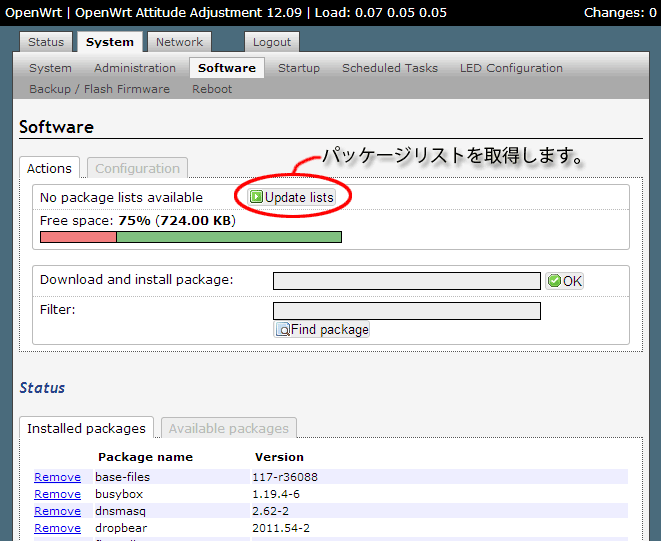Click the Package name column header

145,457
